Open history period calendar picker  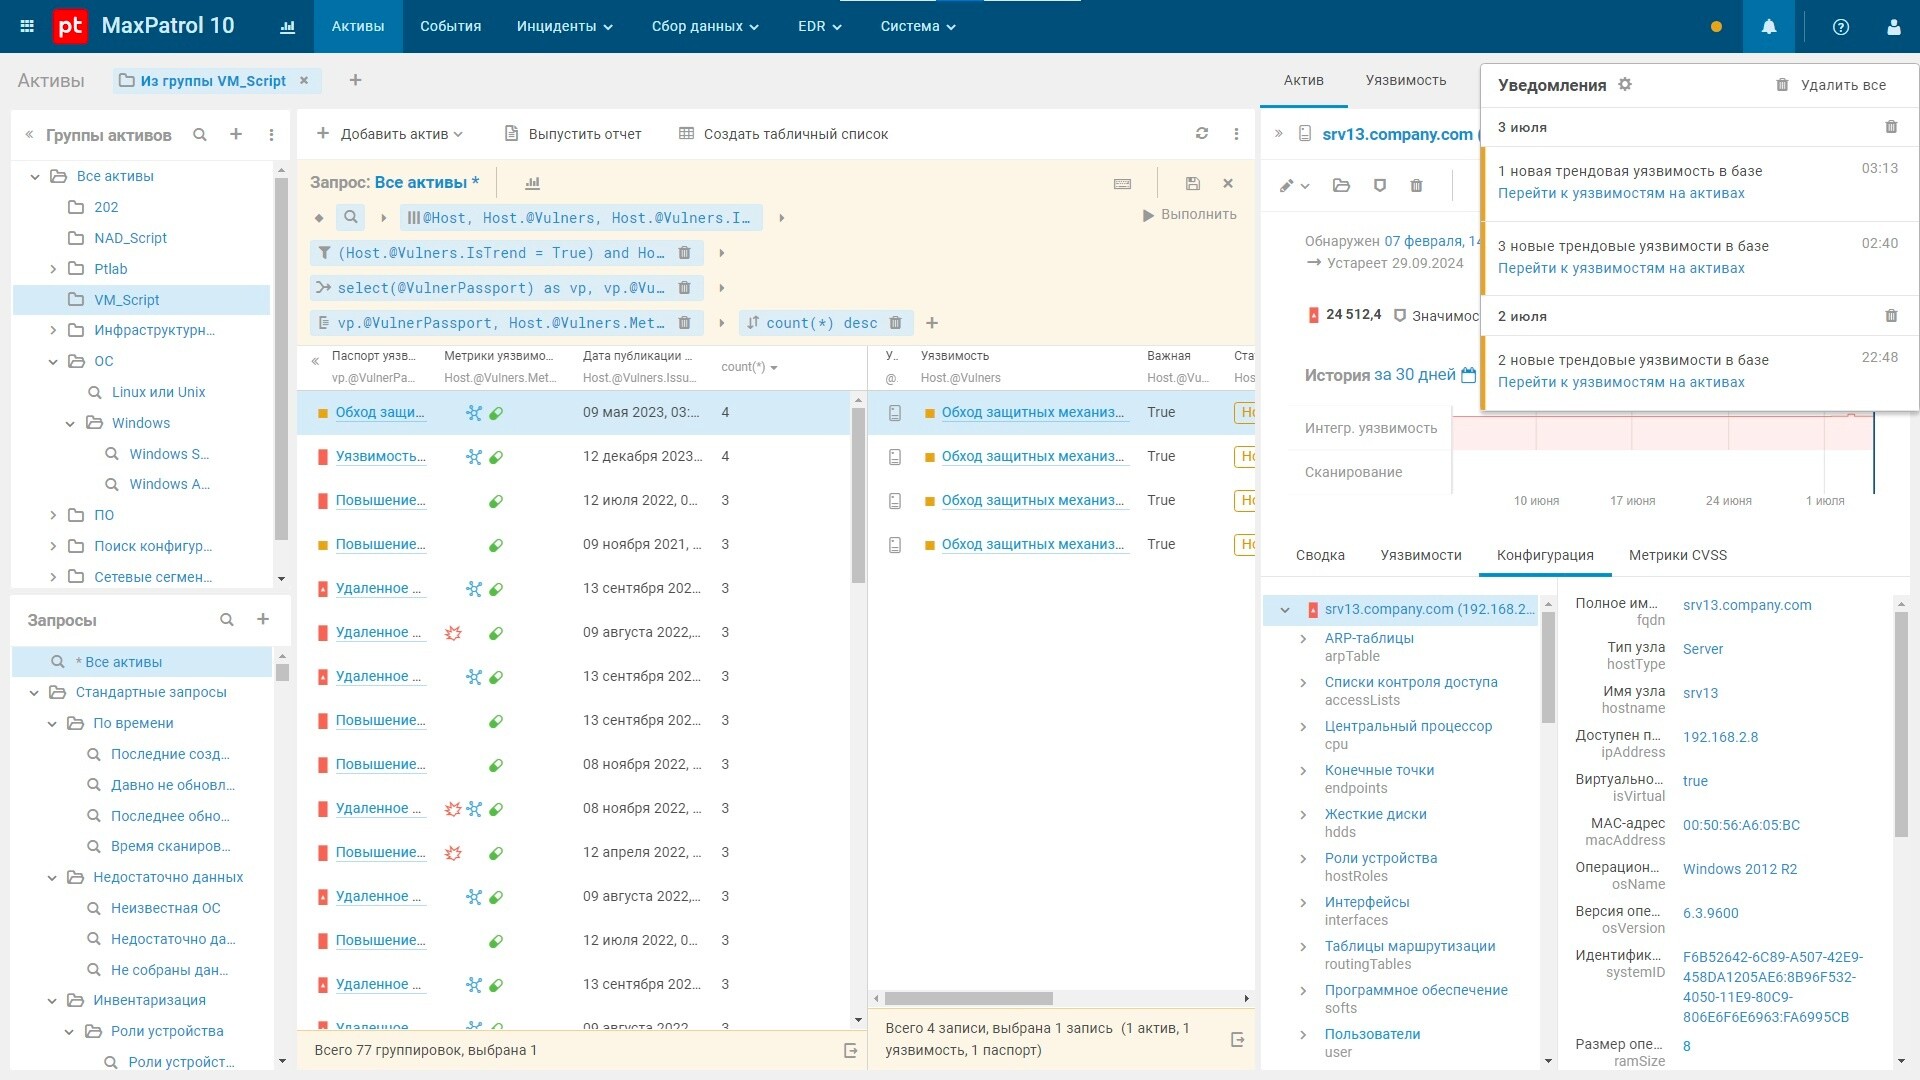(1468, 375)
